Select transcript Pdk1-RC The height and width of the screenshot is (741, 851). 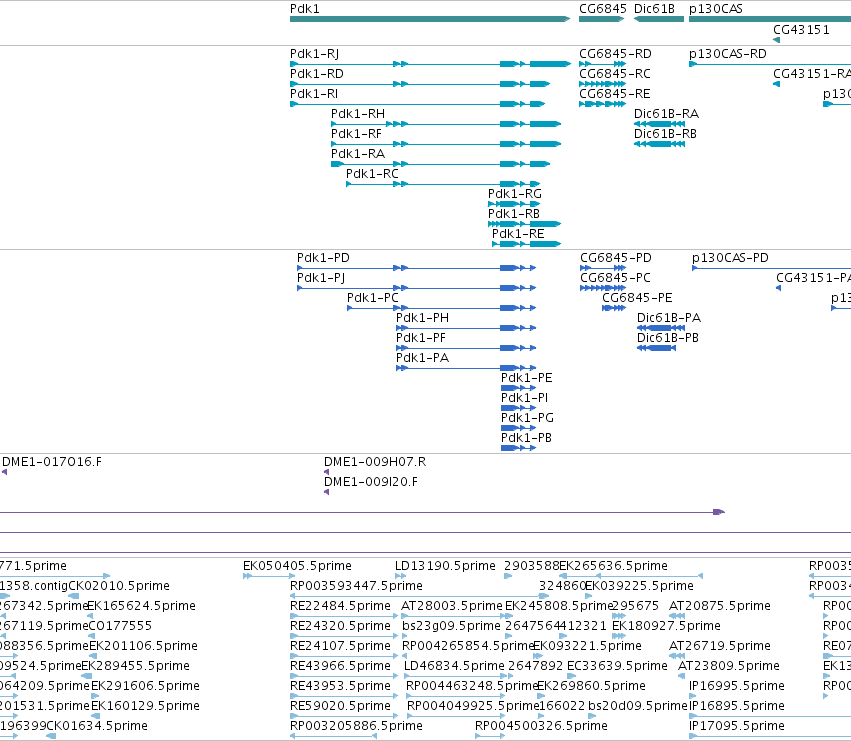[x=443, y=184]
